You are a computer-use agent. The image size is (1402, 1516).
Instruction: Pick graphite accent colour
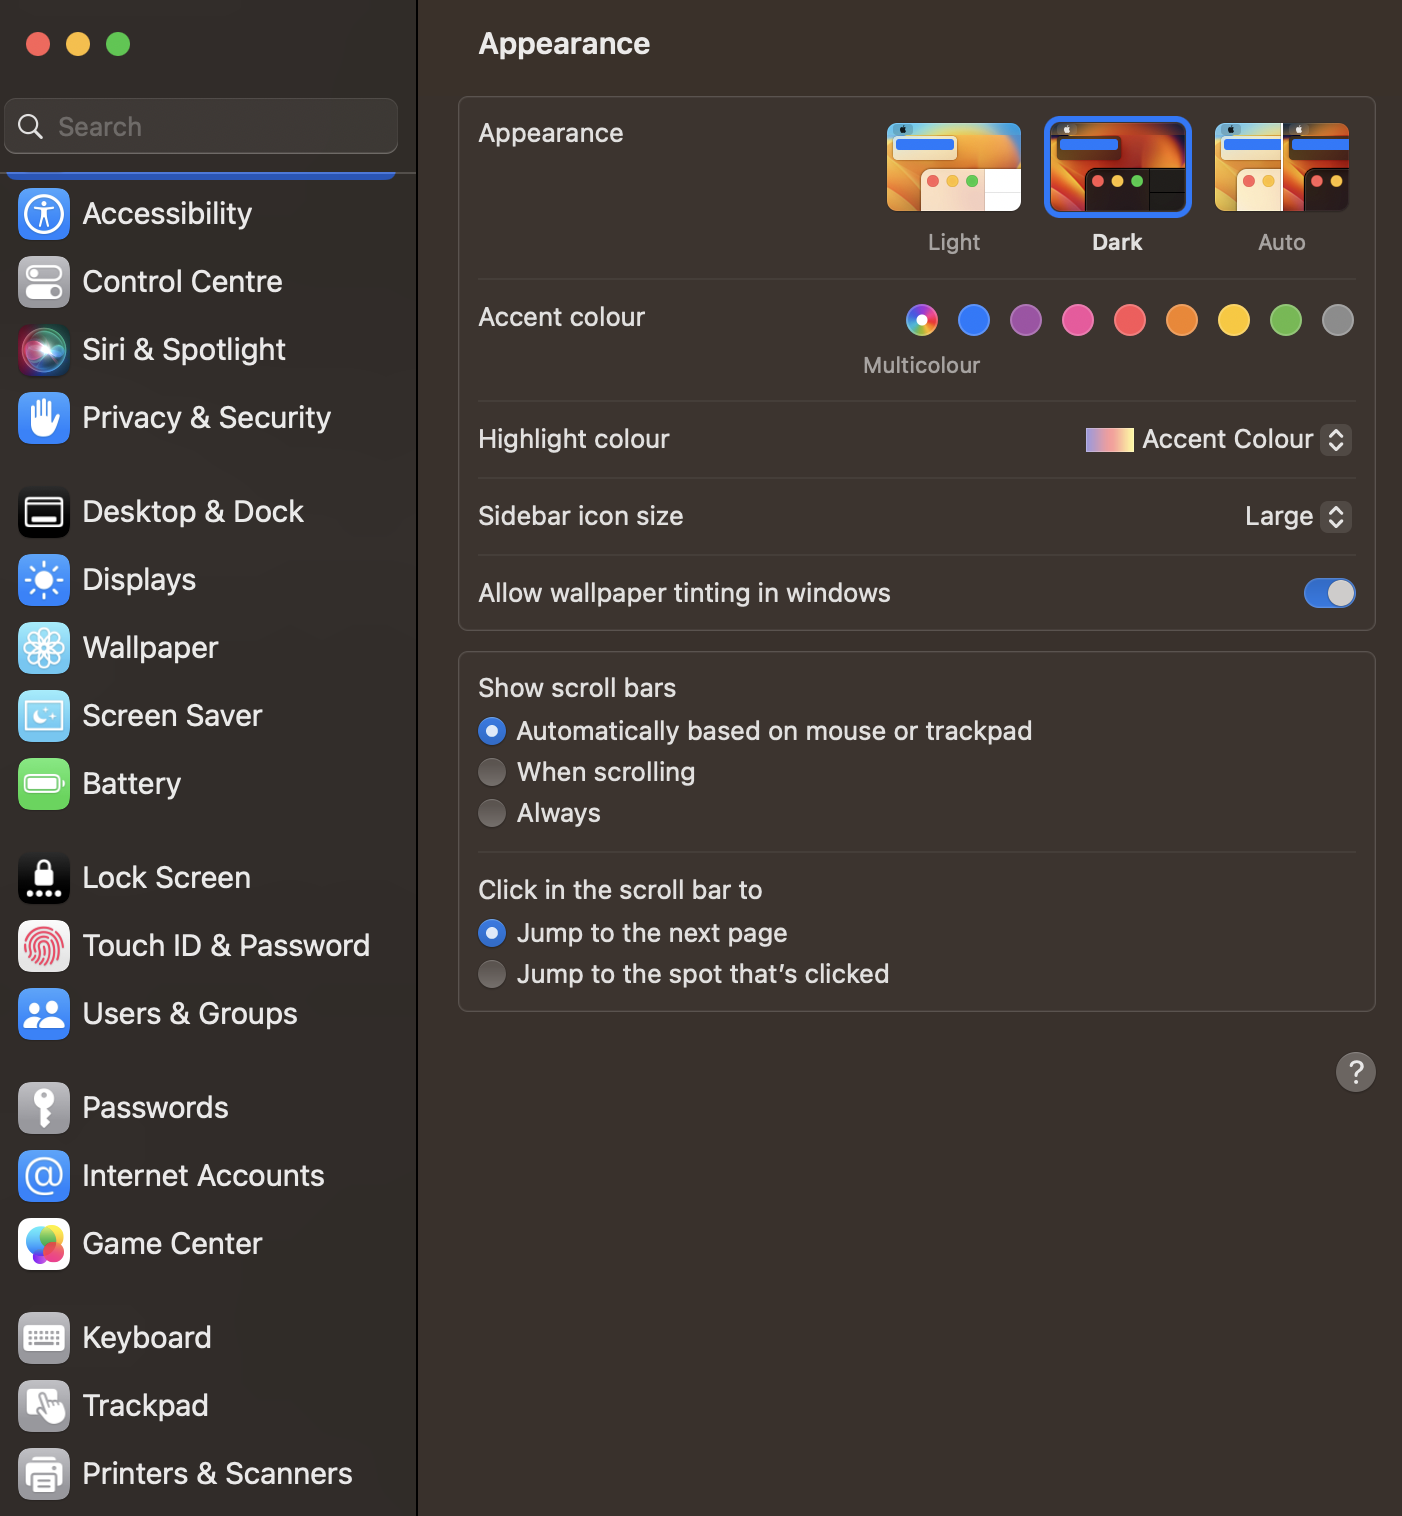(x=1338, y=320)
